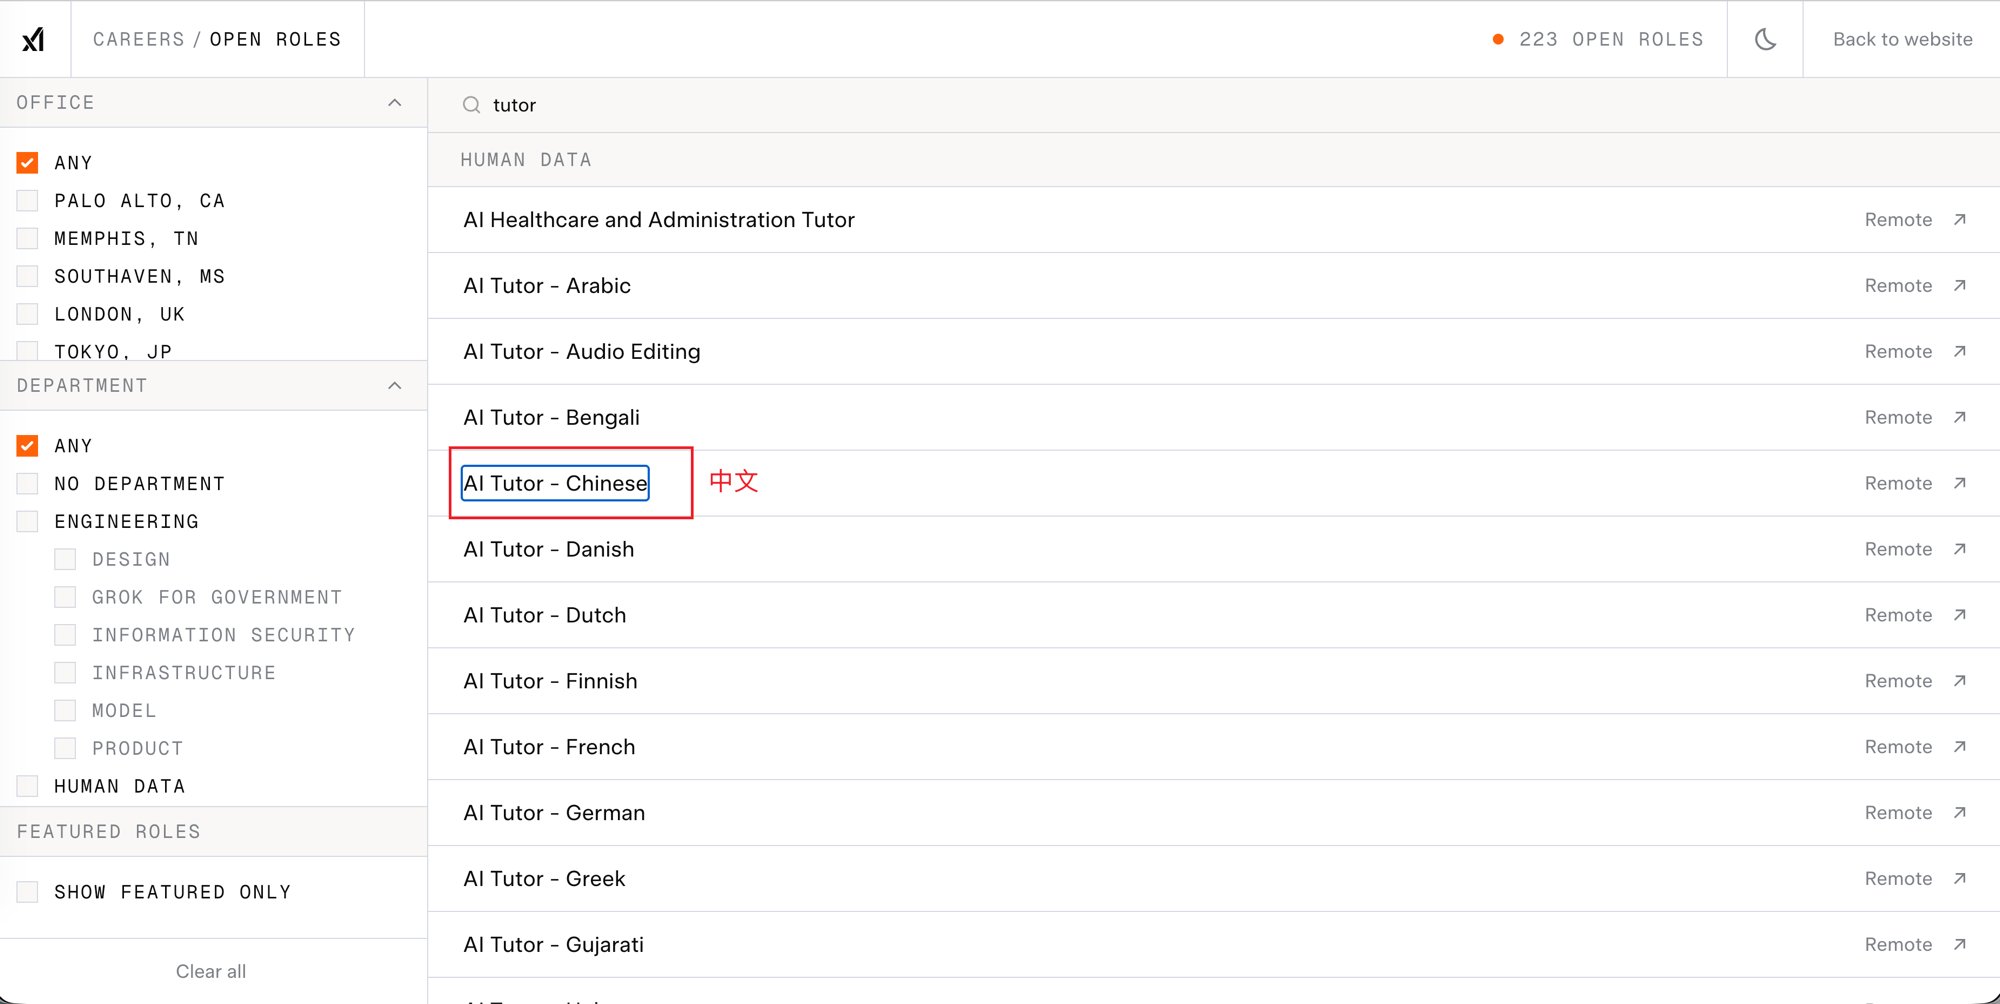Viewport: 2000px width, 1004px height.
Task: Click the xAI logo icon
Action: click(34, 39)
